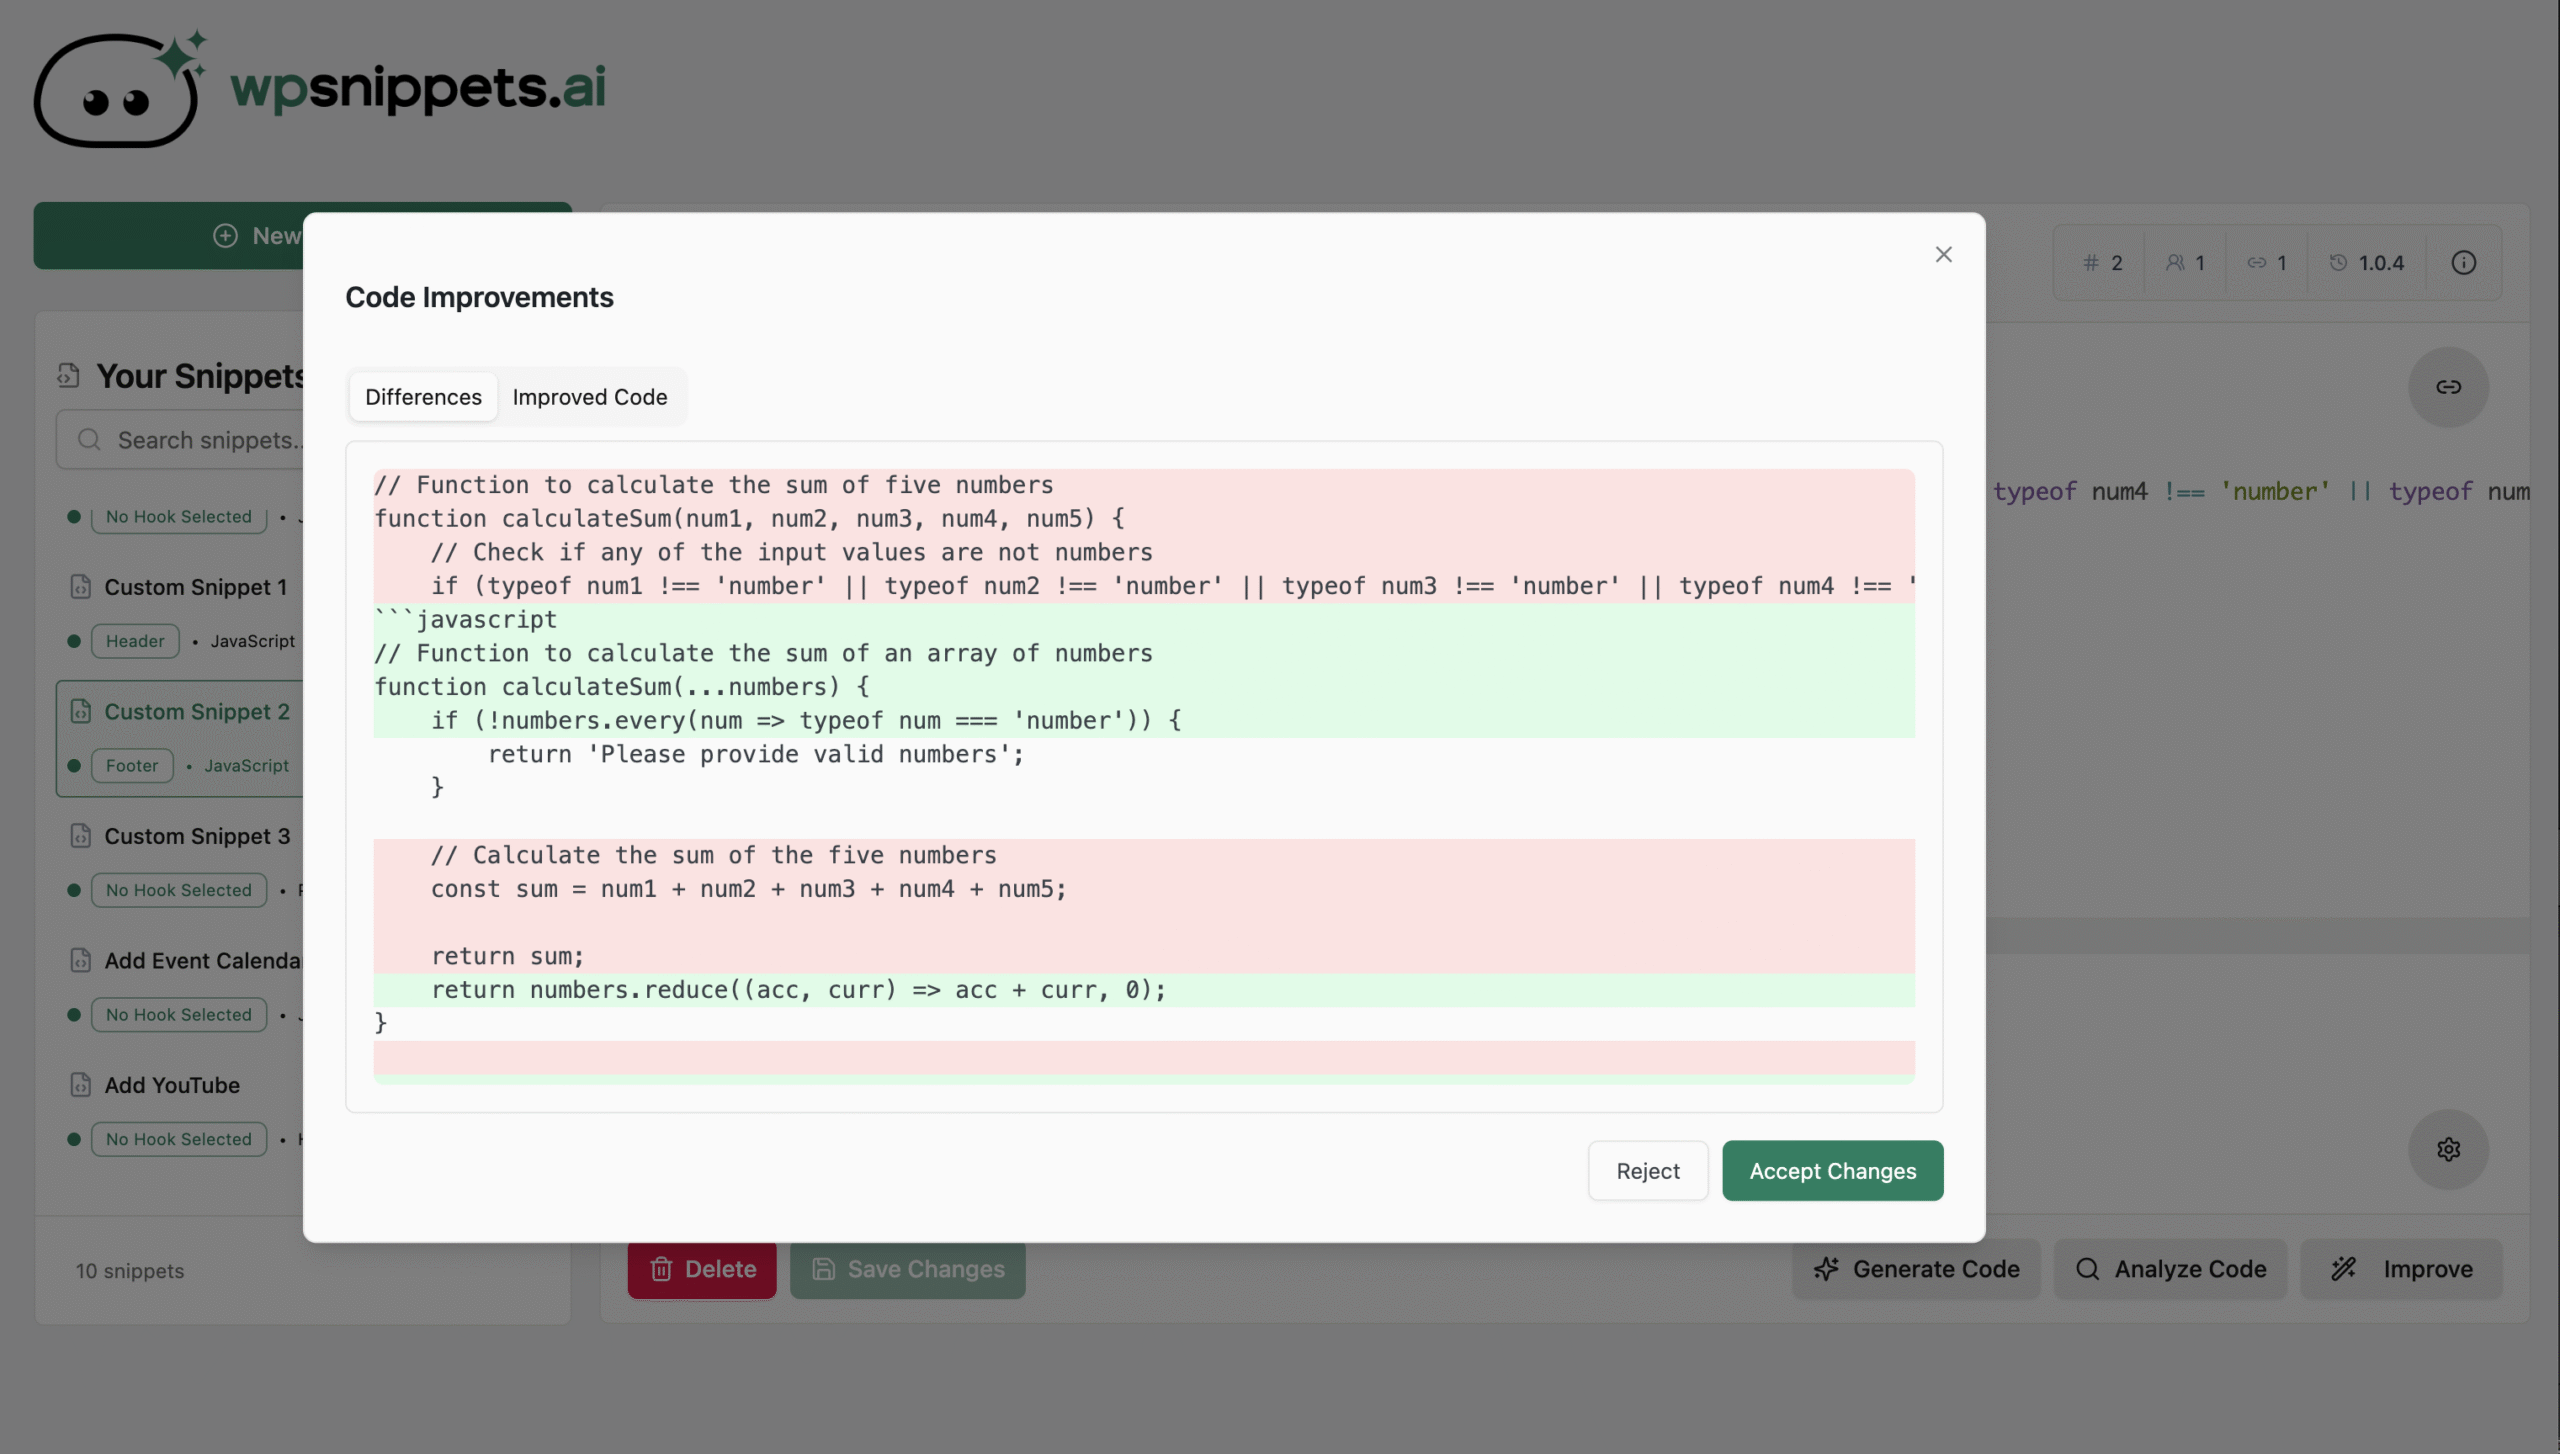
Task: Click the Your Snippets file icon
Action: (x=68, y=375)
